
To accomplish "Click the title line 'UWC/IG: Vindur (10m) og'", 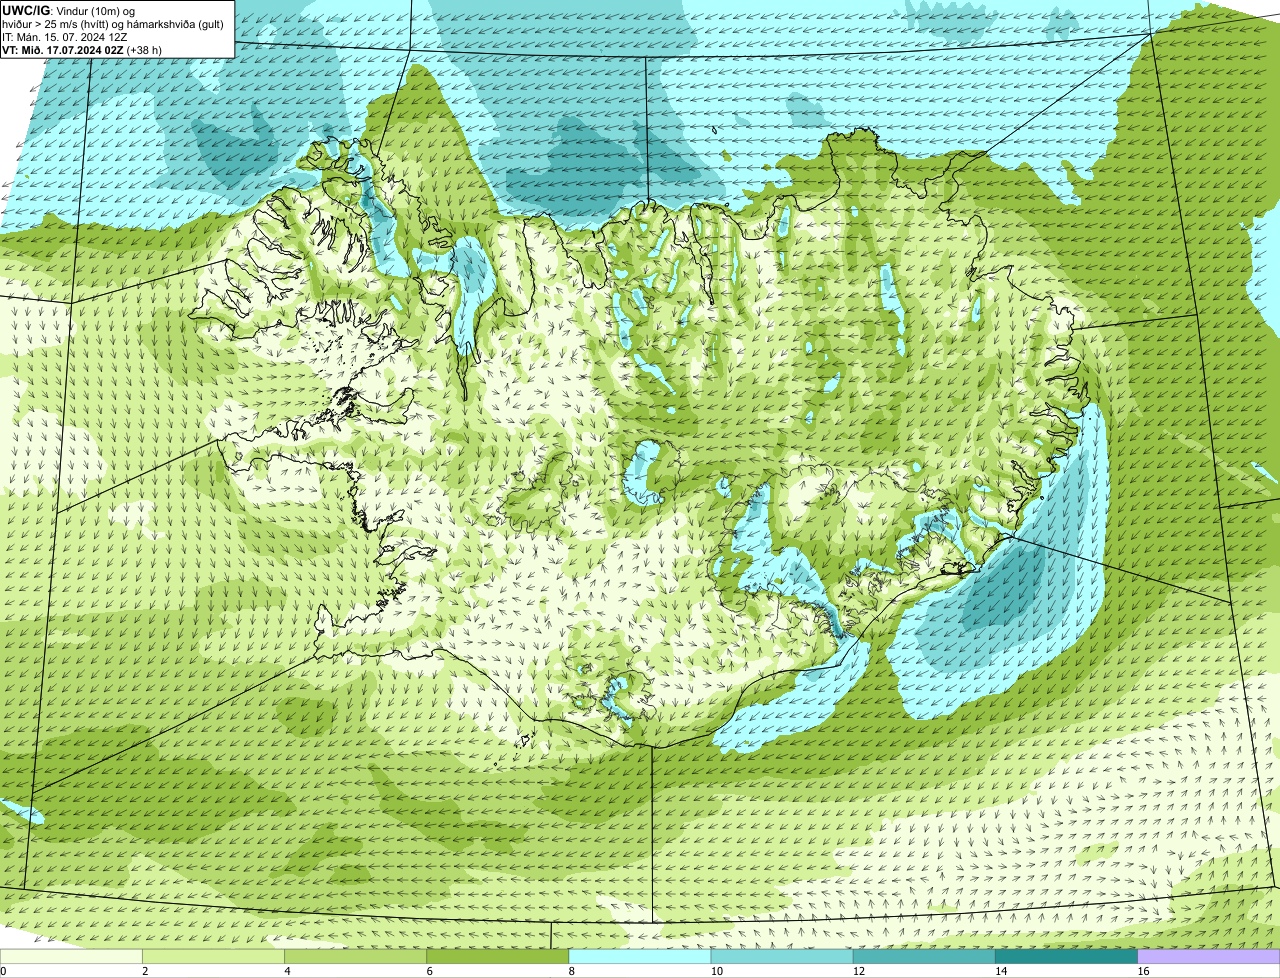I will coord(69,10).
